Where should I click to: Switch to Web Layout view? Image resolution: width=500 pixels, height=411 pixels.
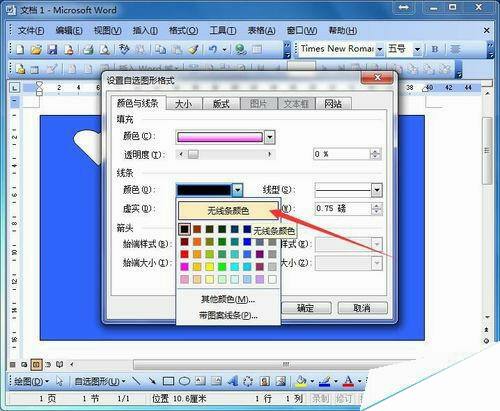(24, 364)
